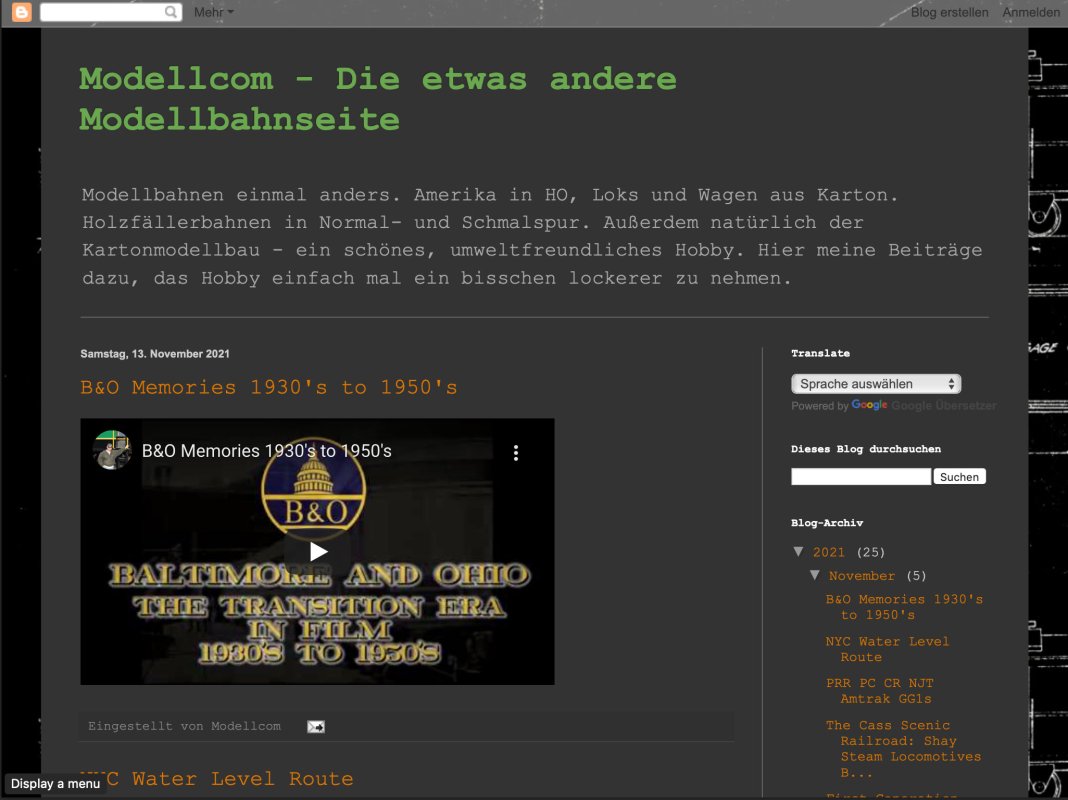Open the B&O Memories post title
The height and width of the screenshot is (800, 1068).
pos(269,387)
